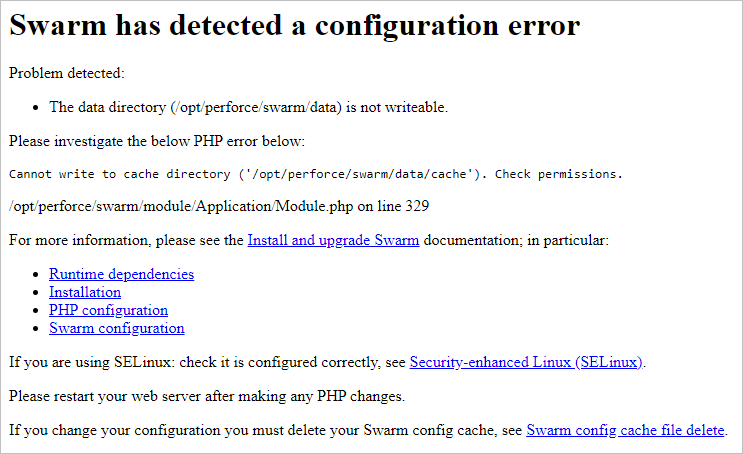Click the bullet beside the data directory message
Screen dimensions: 743x454
tap(37, 107)
